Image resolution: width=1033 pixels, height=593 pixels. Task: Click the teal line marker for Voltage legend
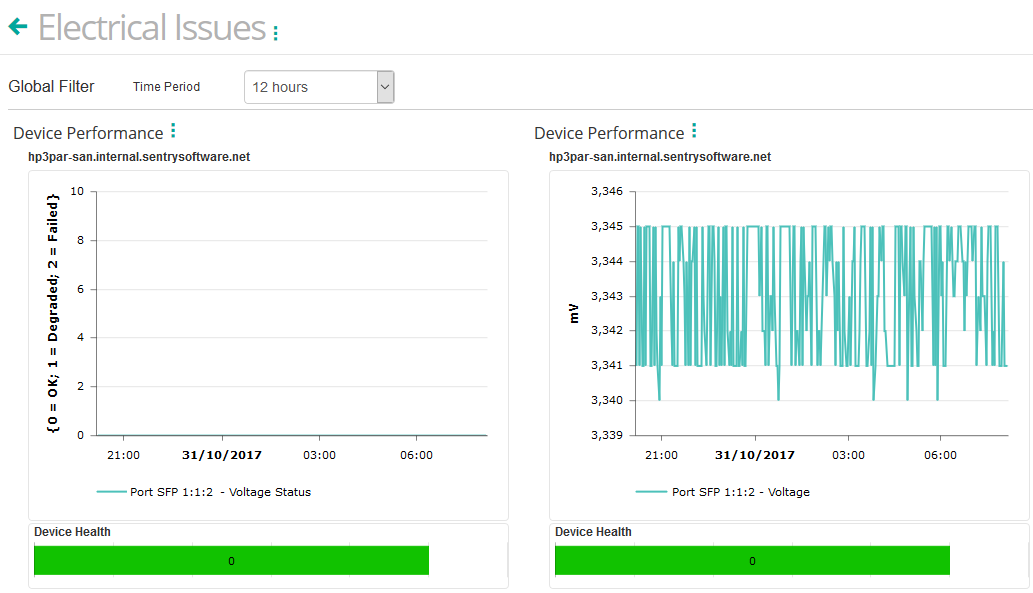[651, 492]
